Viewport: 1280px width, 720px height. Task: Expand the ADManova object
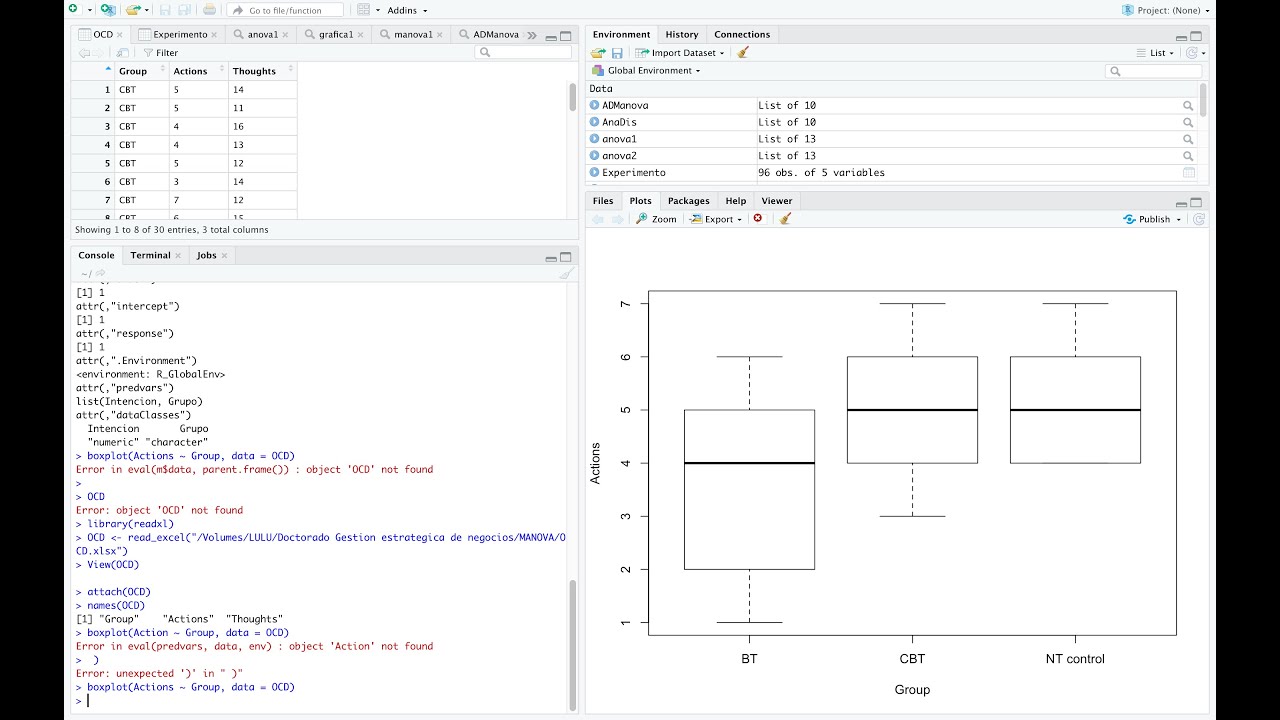[594, 105]
